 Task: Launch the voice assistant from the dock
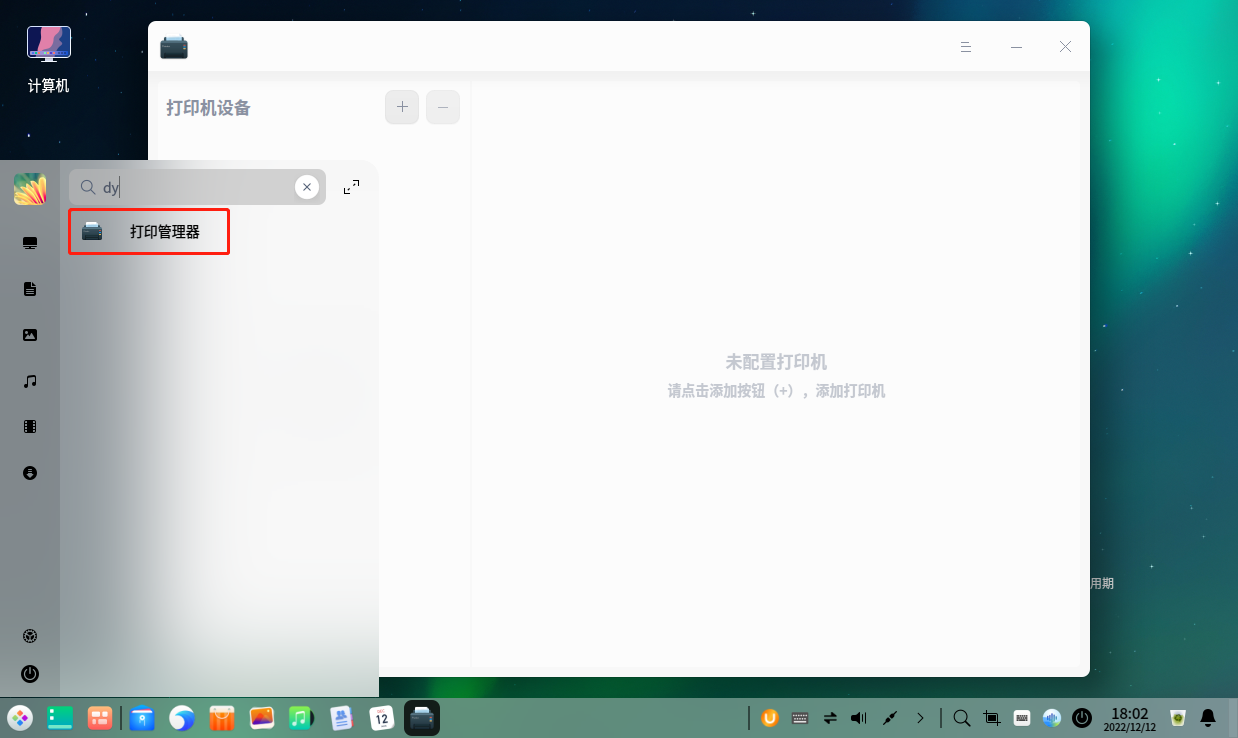[x=1051, y=717]
